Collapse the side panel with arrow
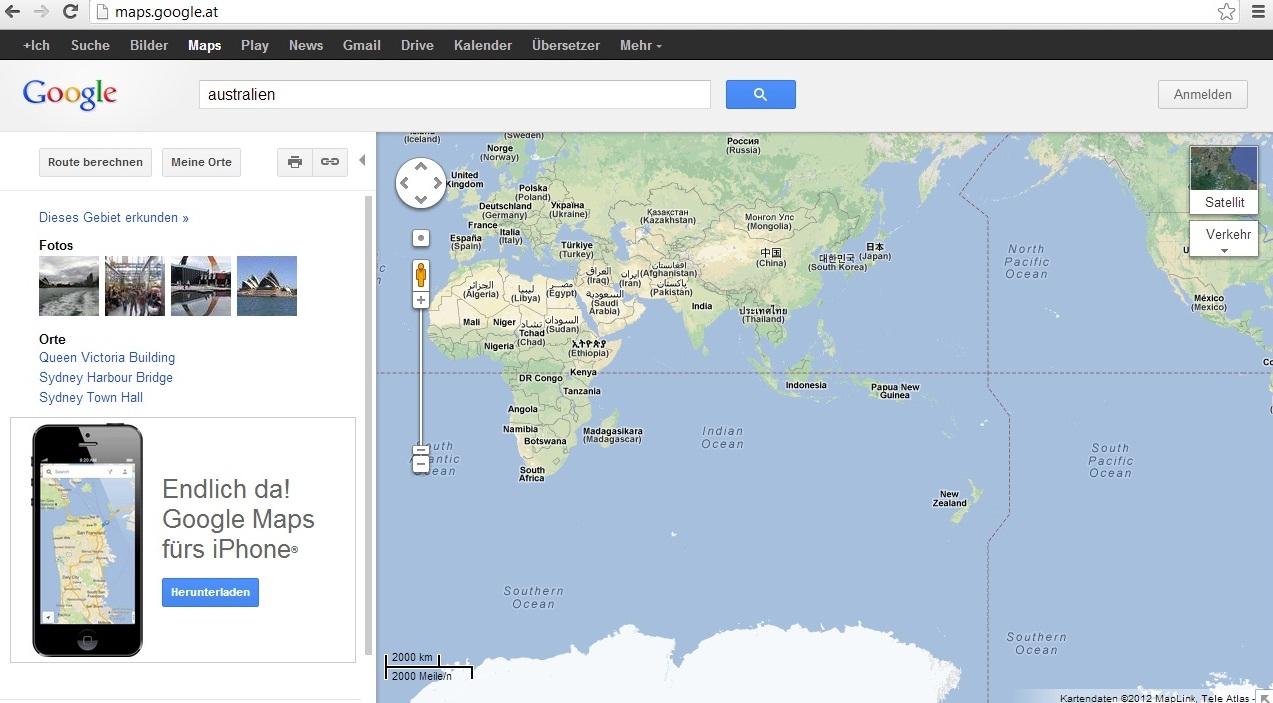 point(362,160)
